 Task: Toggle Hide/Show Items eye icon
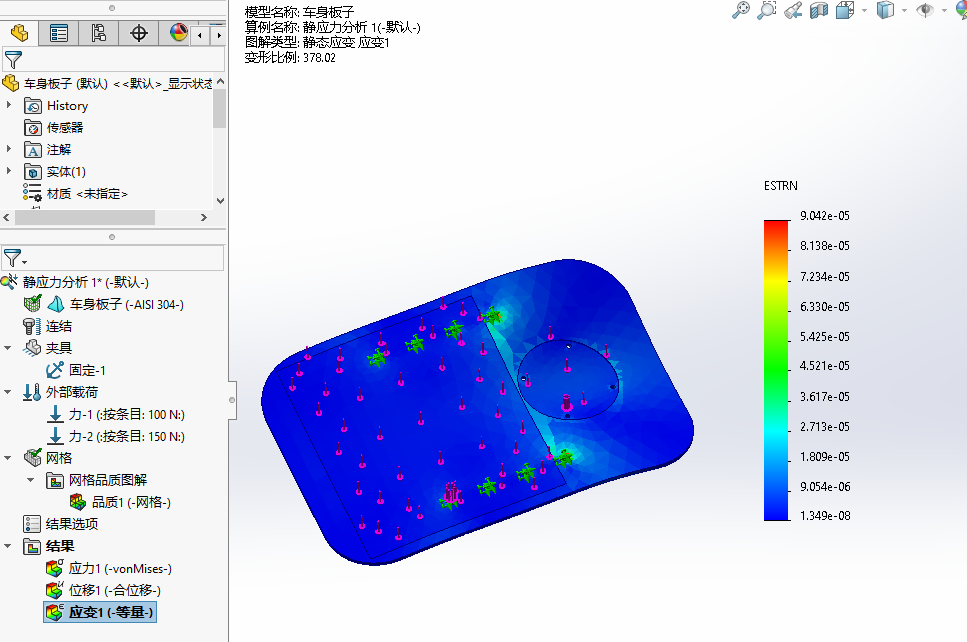[924, 10]
